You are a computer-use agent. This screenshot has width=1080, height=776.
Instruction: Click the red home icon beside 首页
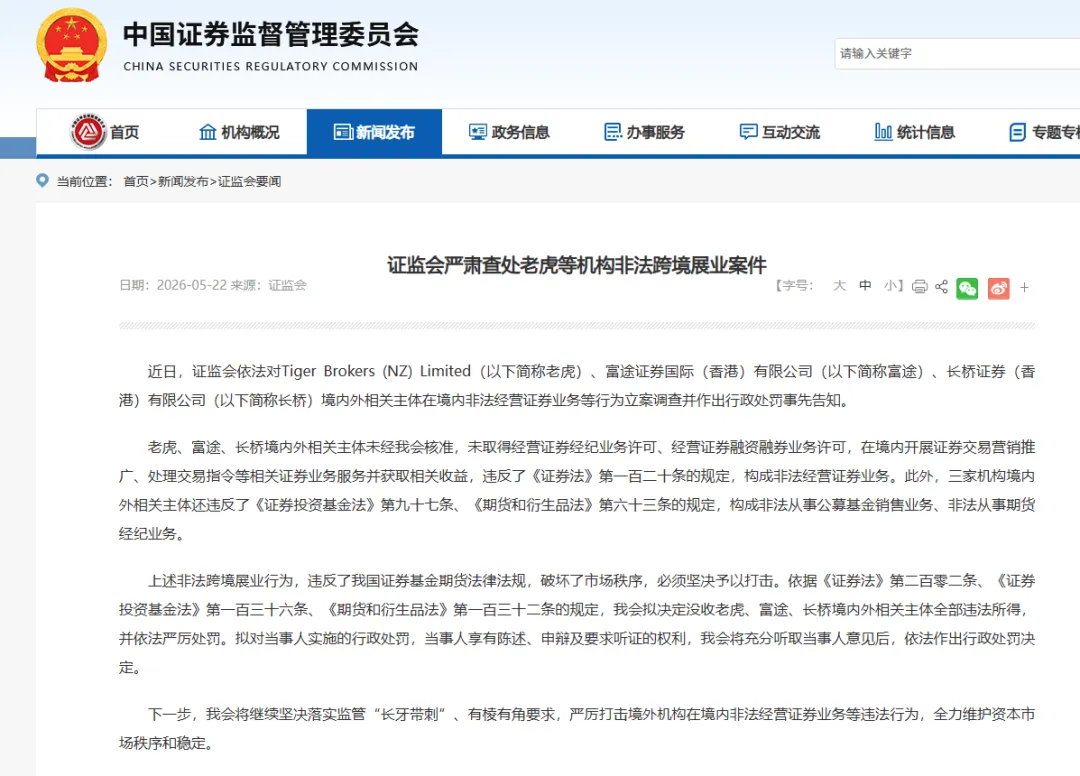[88, 132]
